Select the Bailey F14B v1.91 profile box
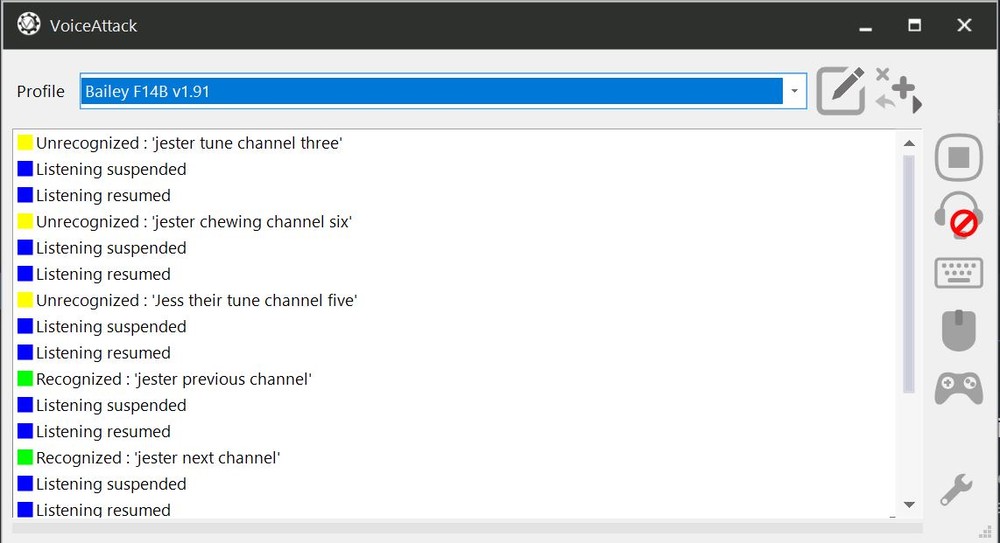The height and width of the screenshot is (543, 1000). coord(430,91)
